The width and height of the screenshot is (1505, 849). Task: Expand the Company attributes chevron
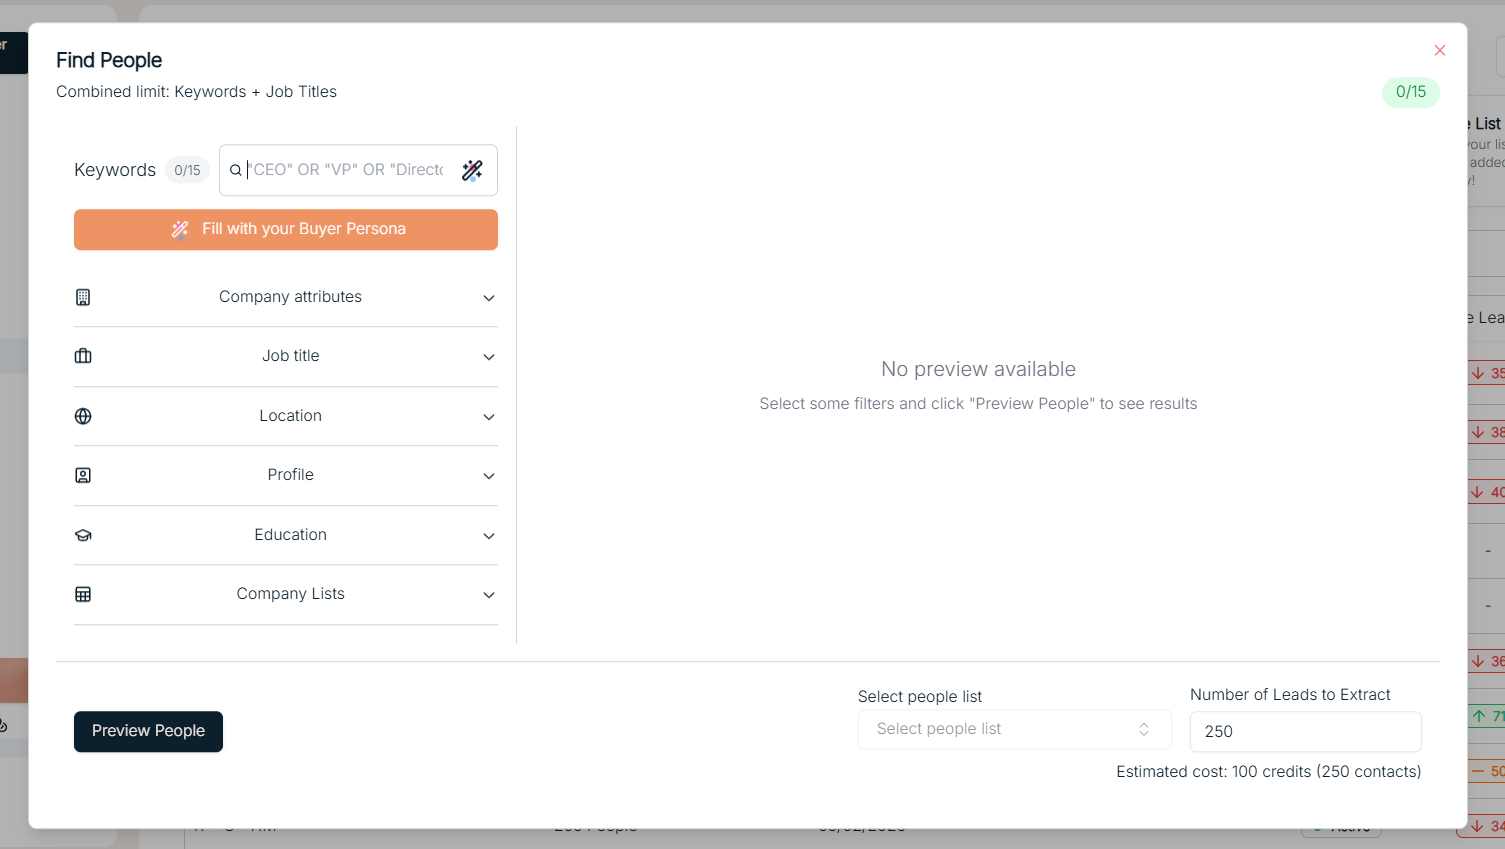(x=489, y=298)
